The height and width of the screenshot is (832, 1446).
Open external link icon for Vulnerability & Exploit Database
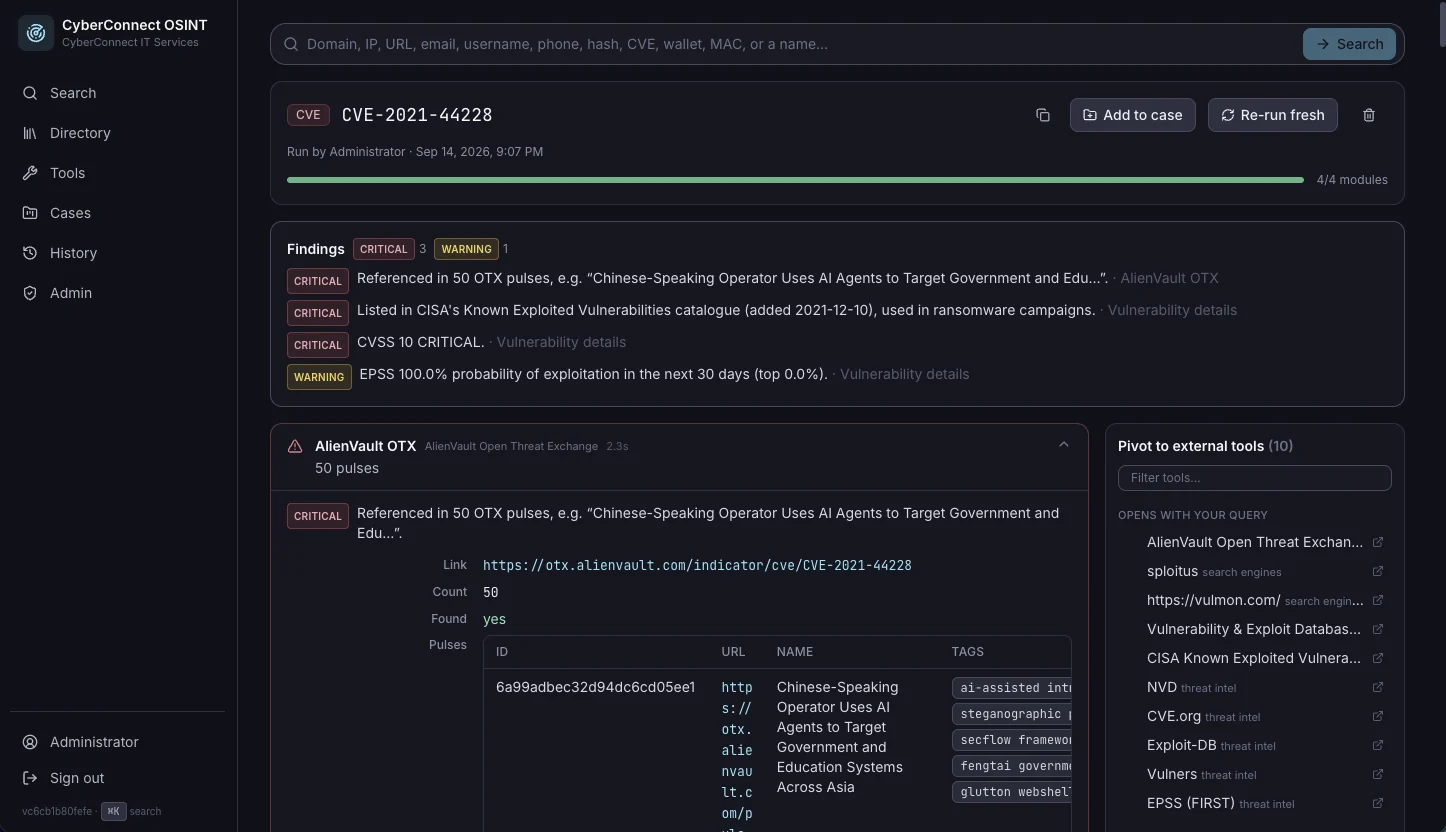(1378, 629)
